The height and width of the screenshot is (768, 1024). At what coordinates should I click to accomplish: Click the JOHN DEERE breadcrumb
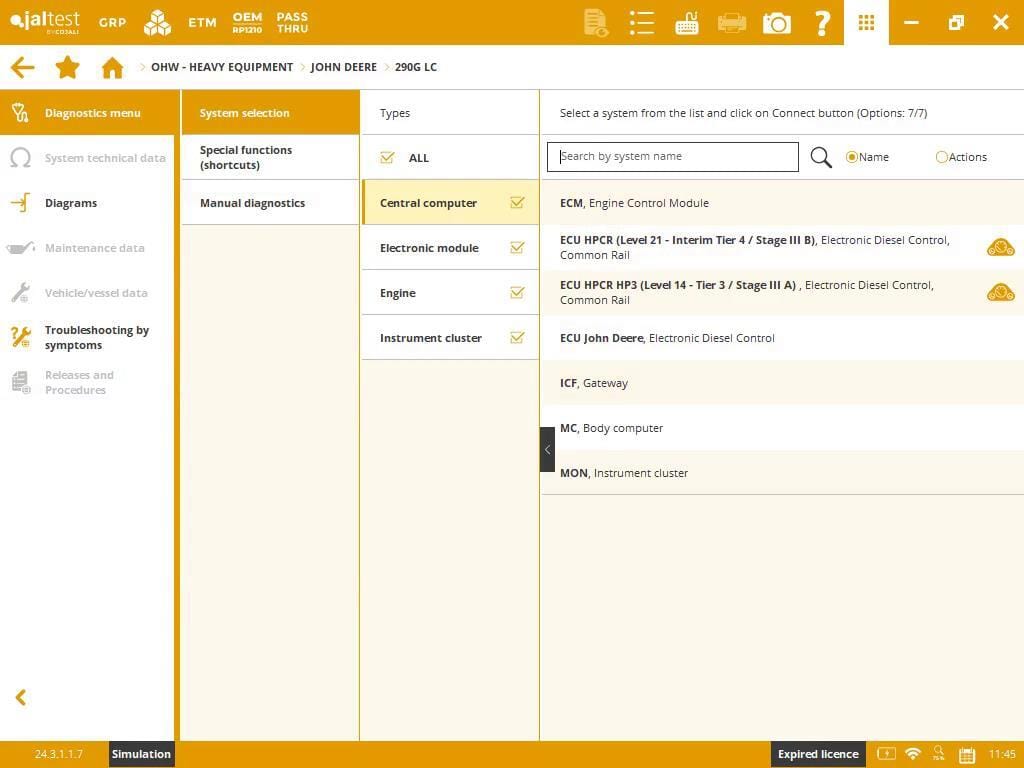[x=343, y=67]
